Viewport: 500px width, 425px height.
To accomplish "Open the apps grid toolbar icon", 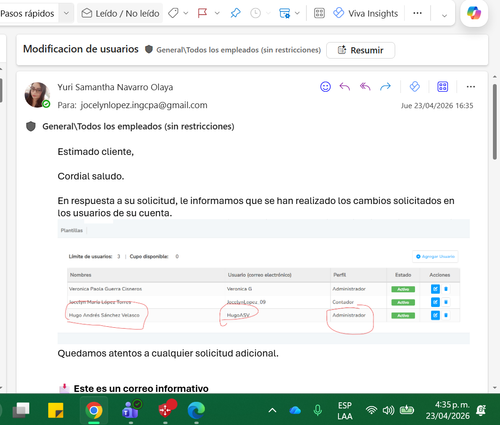I will click(x=319, y=13).
